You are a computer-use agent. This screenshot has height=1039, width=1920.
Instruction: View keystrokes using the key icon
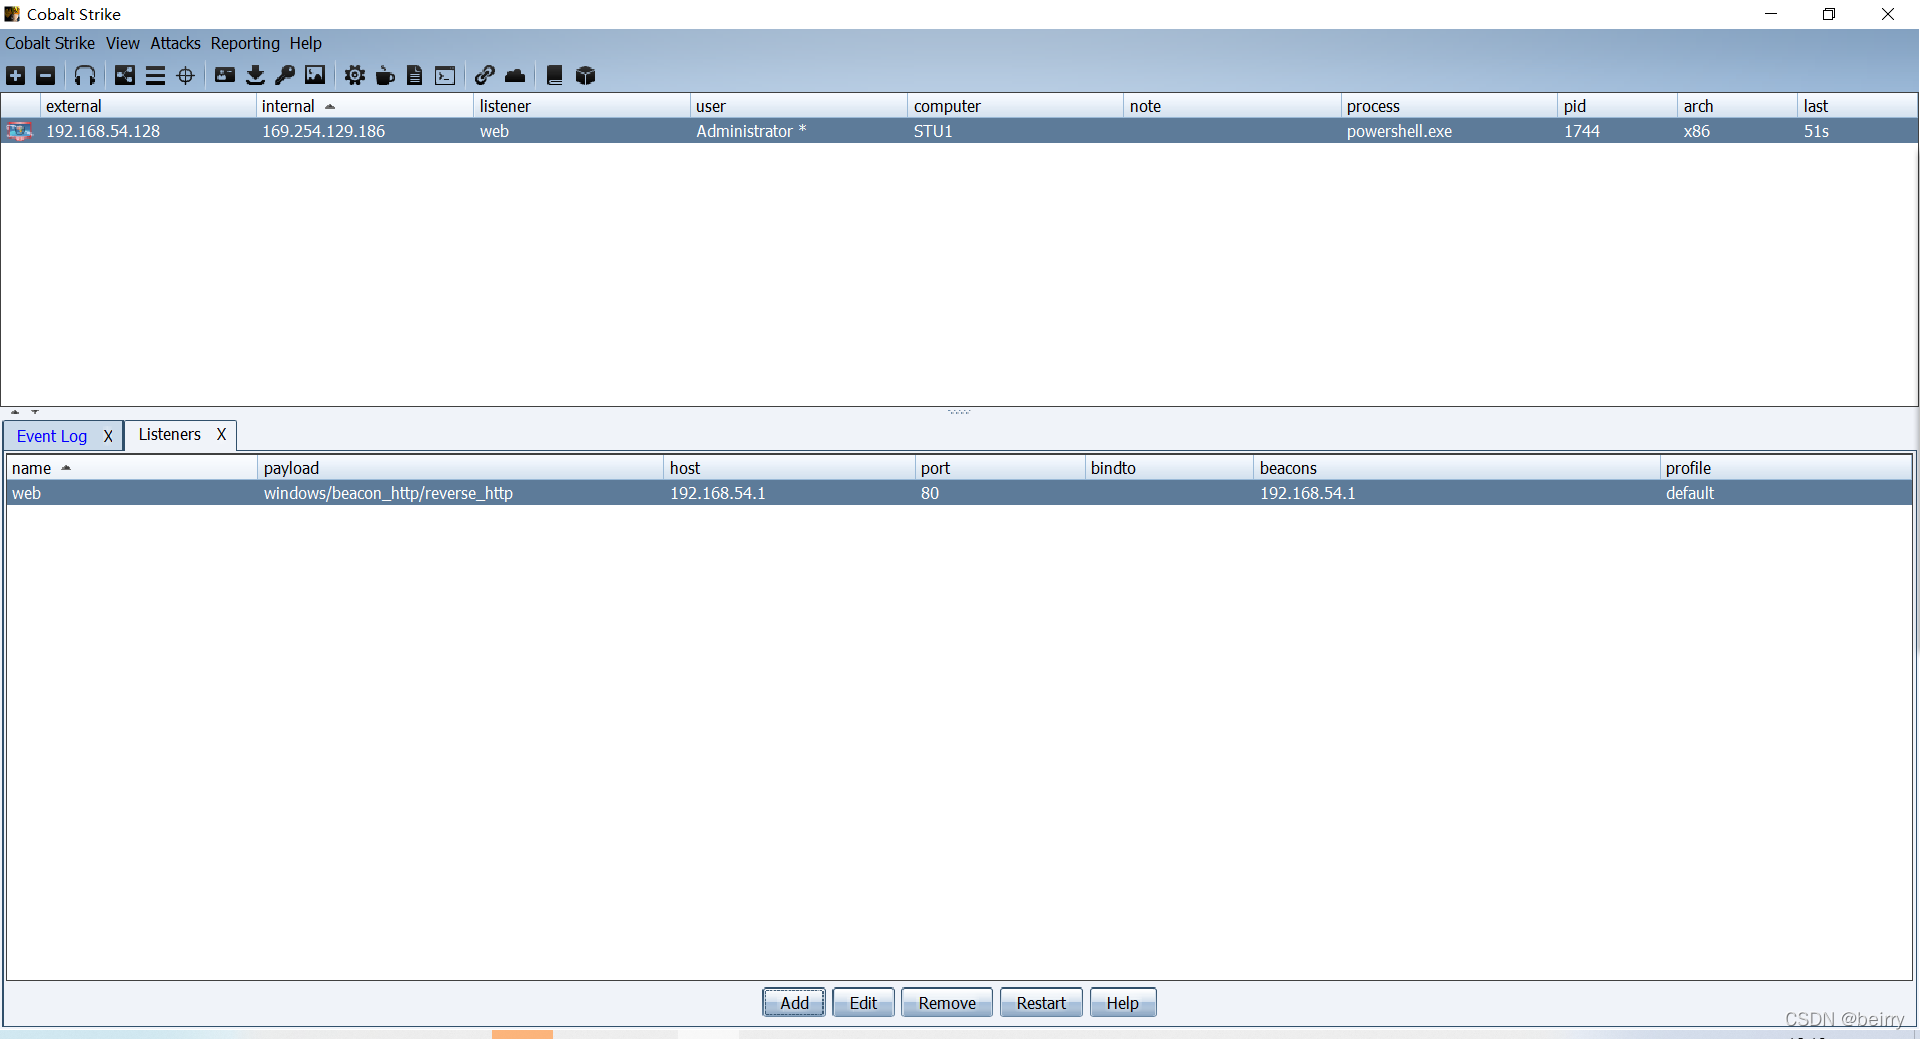(x=285, y=76)
